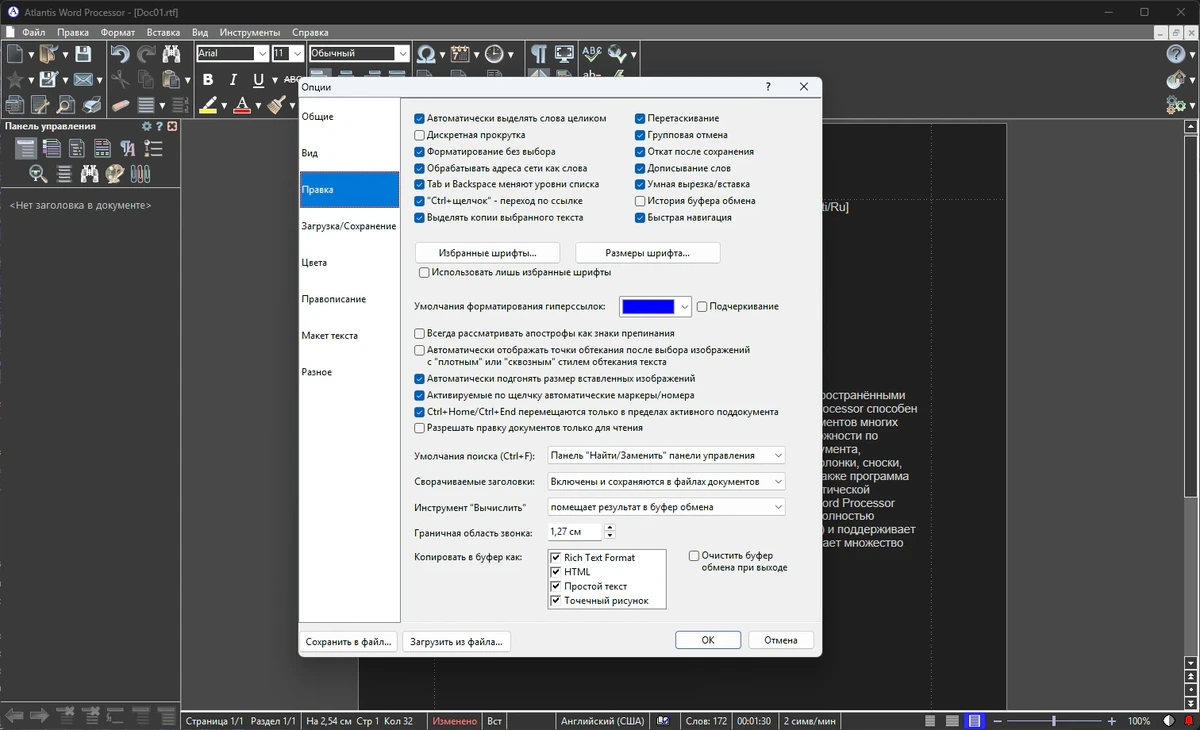Click 'Сохранить в файл...' button
The image size is (1200, 730).
pos(349,641)
